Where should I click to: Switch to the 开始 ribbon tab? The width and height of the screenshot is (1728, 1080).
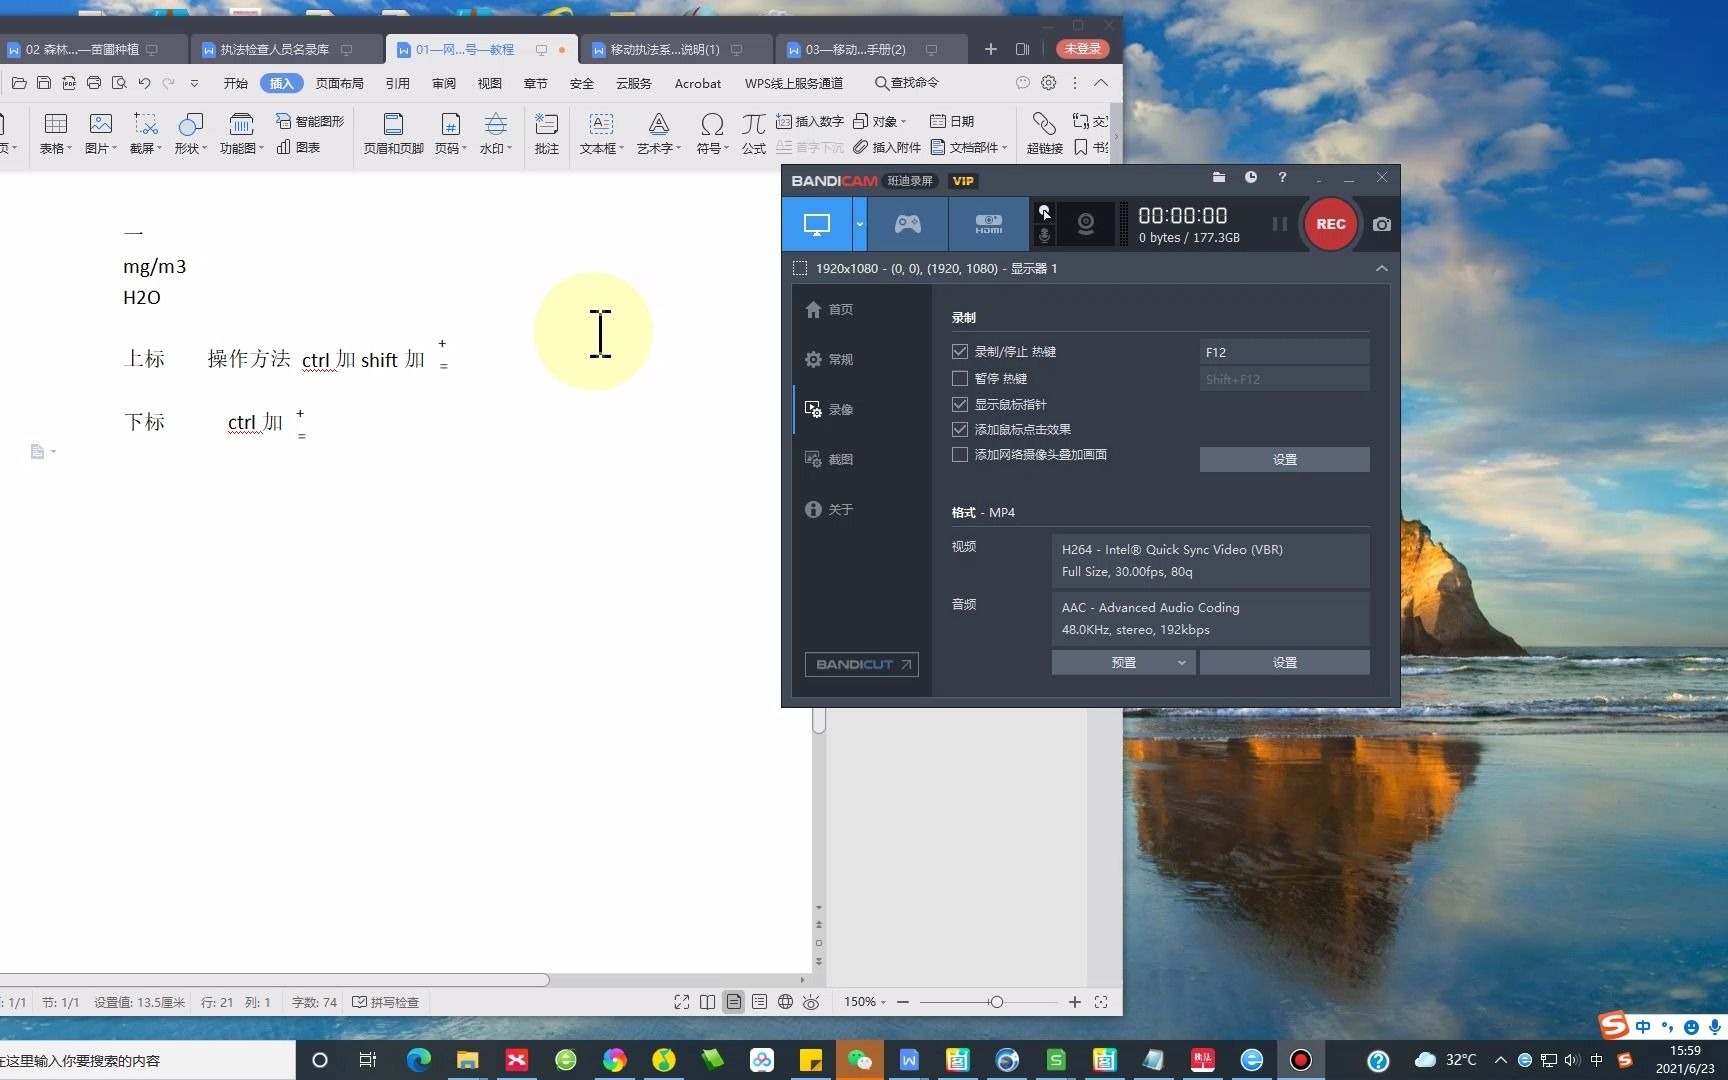coord(235,83)
